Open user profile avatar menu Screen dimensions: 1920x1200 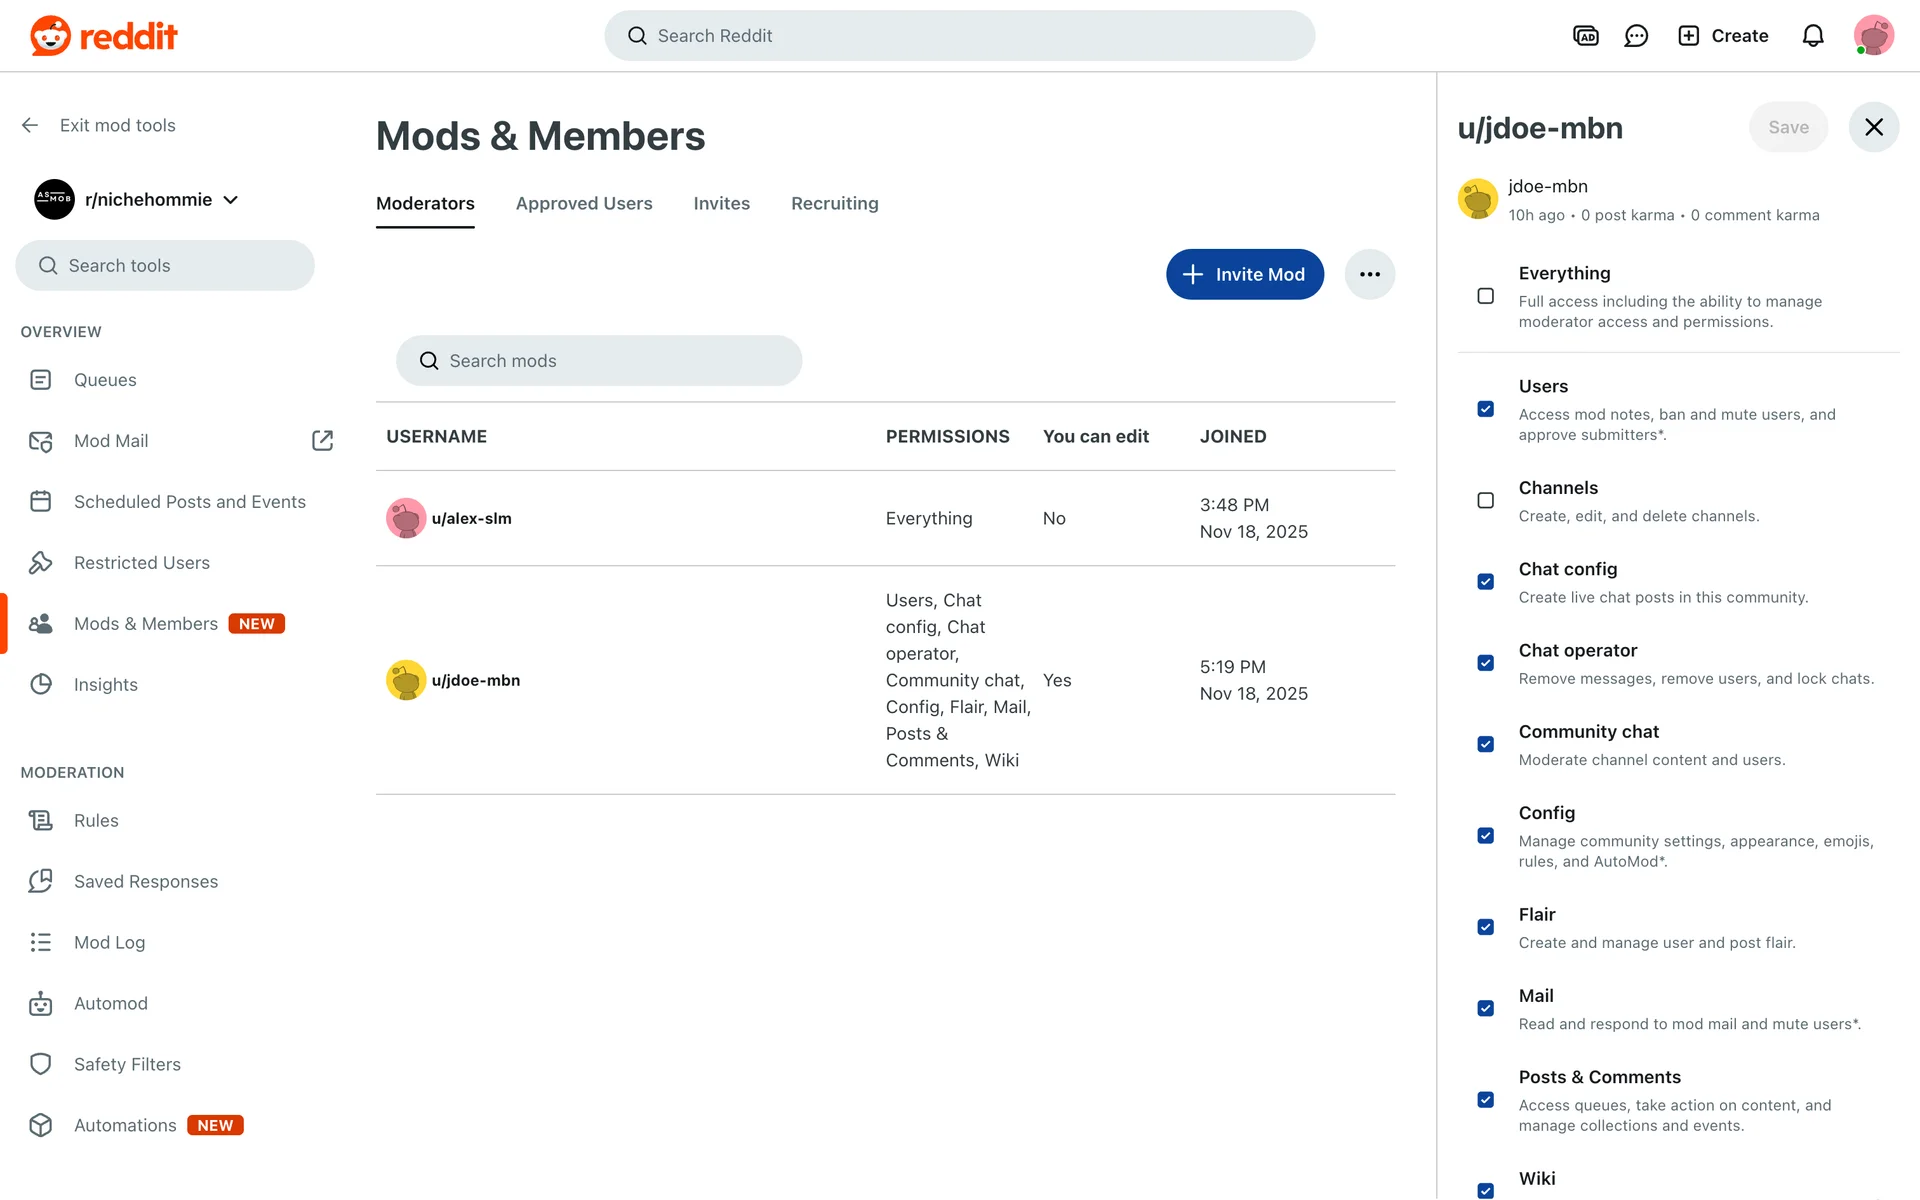tap(1873, 36)
